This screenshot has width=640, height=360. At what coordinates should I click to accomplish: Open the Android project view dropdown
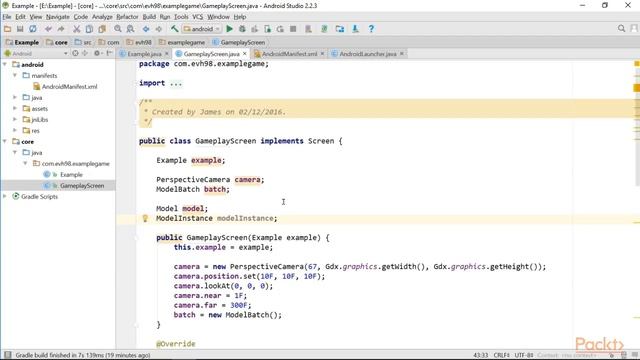(x=36, y=53)
